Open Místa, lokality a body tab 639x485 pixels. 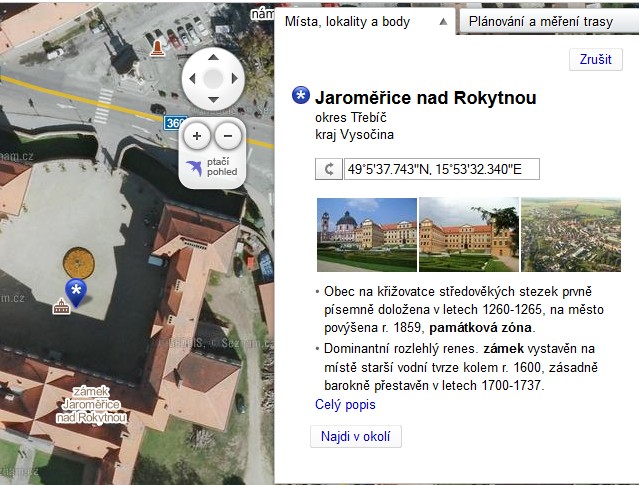click(348, 22)
